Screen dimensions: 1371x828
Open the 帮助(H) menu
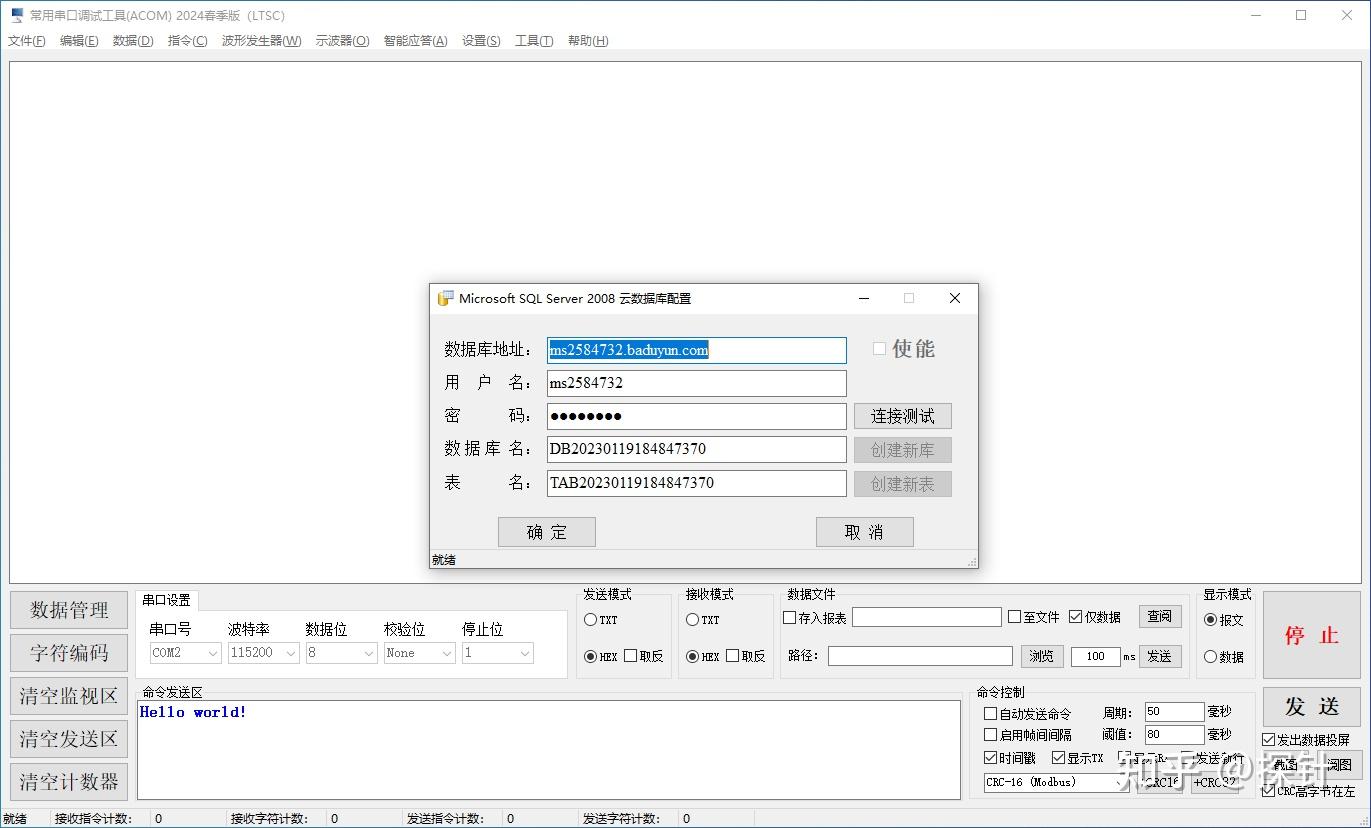[588, 41]
